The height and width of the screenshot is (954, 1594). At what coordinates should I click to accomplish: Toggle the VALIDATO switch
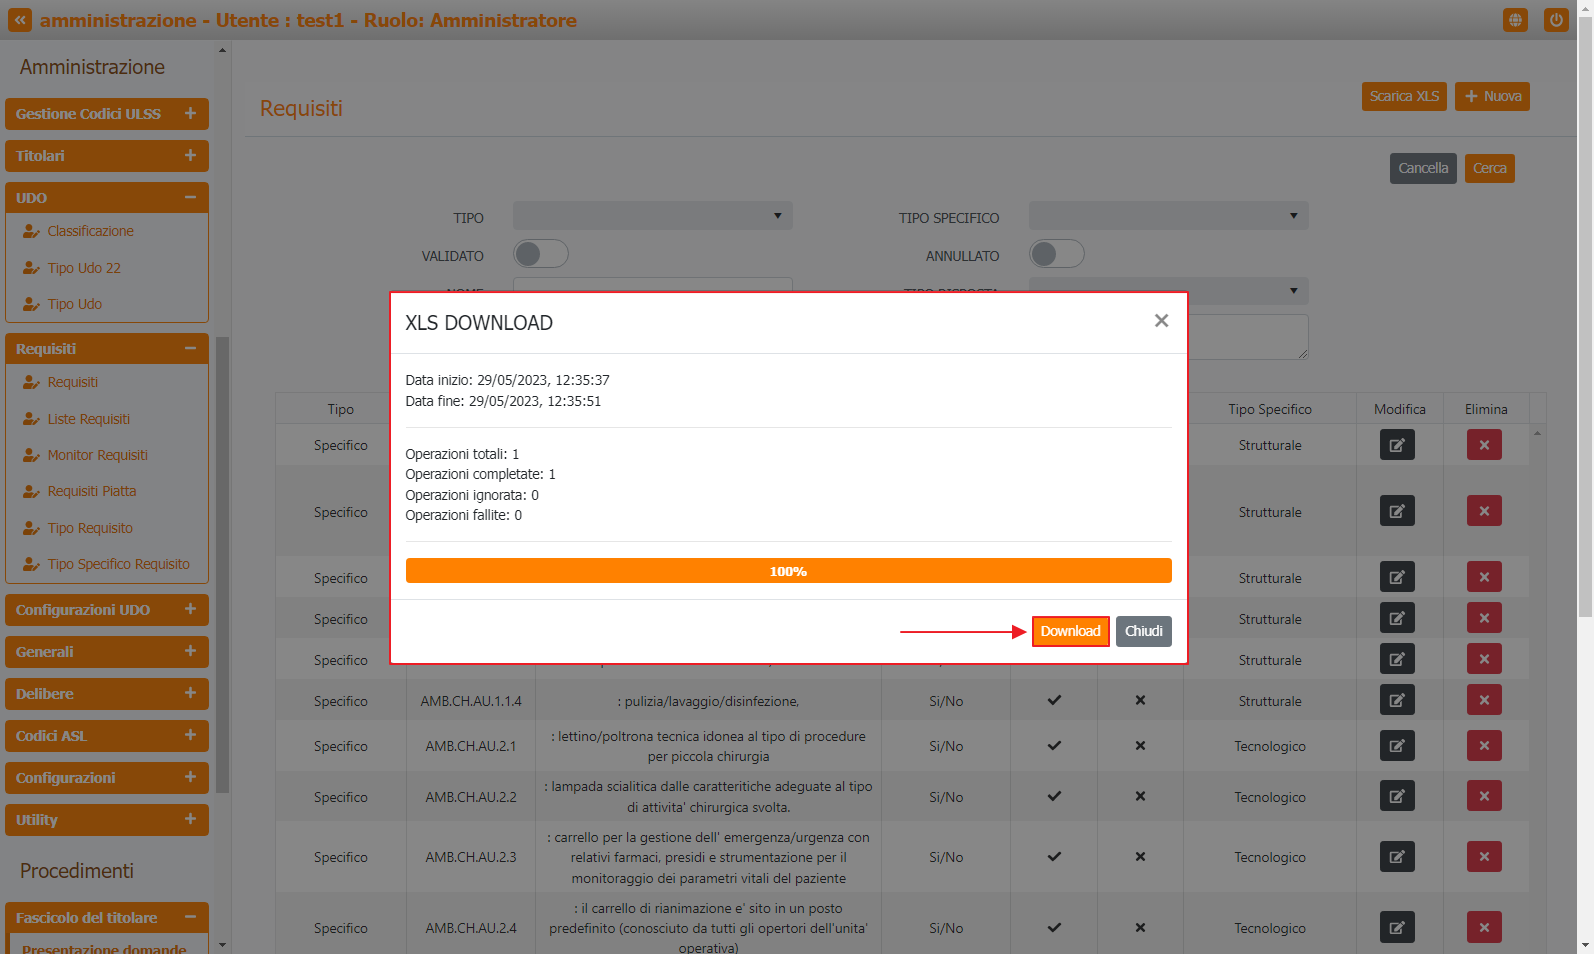point(541,254)
